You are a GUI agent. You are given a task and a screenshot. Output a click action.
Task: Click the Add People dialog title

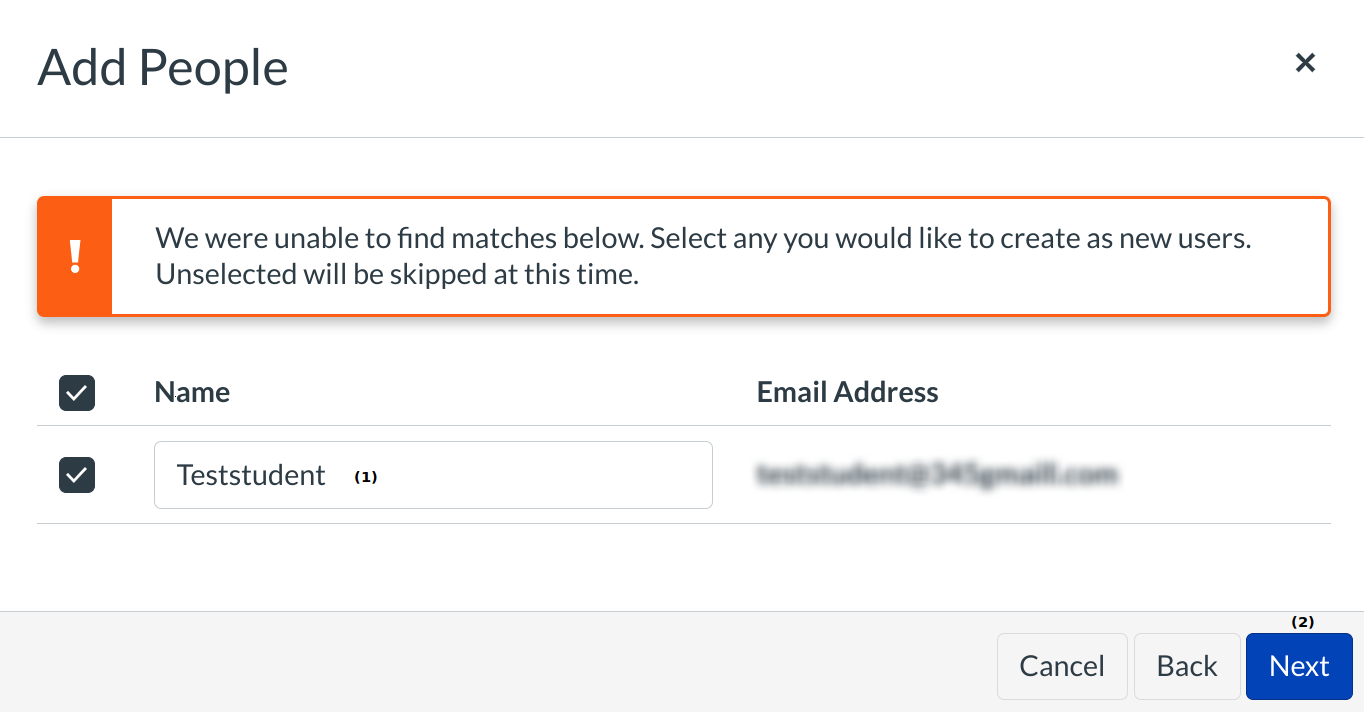(163, 68)
